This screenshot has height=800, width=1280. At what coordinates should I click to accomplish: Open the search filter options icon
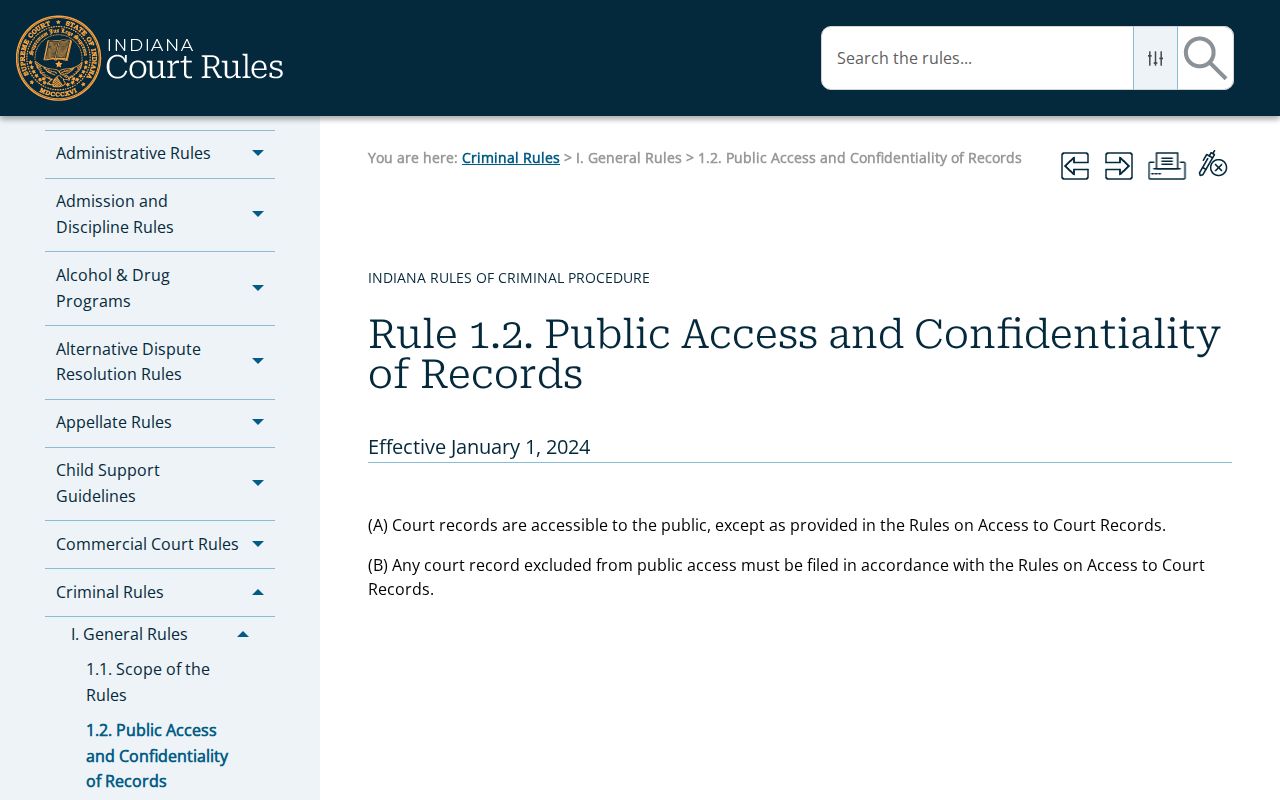(1155, 58)
